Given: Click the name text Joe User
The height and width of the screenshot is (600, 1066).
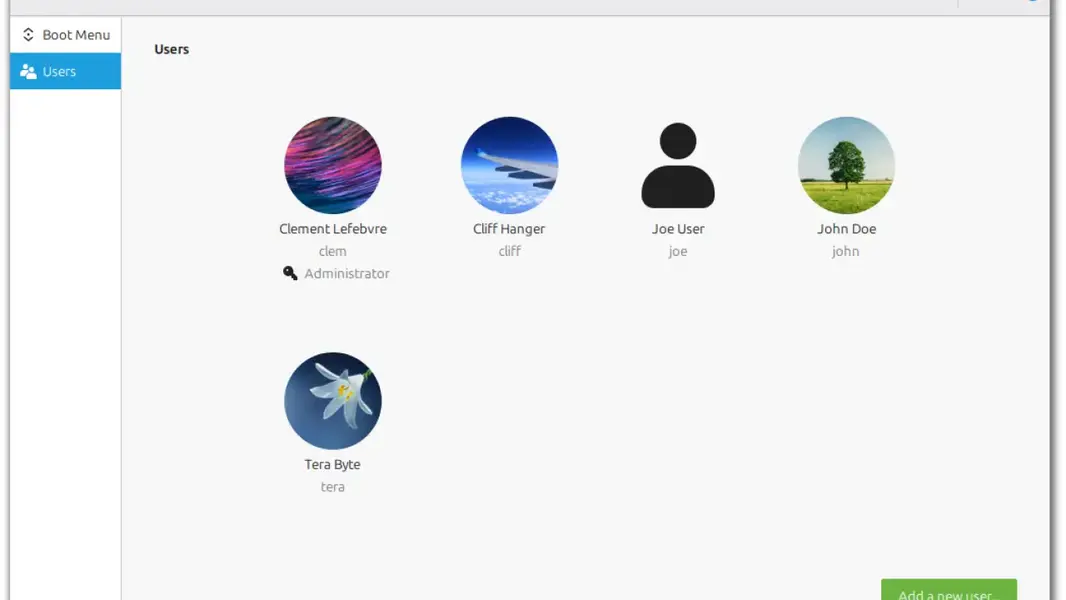Looking at the screenshot, I should point(678,229).
